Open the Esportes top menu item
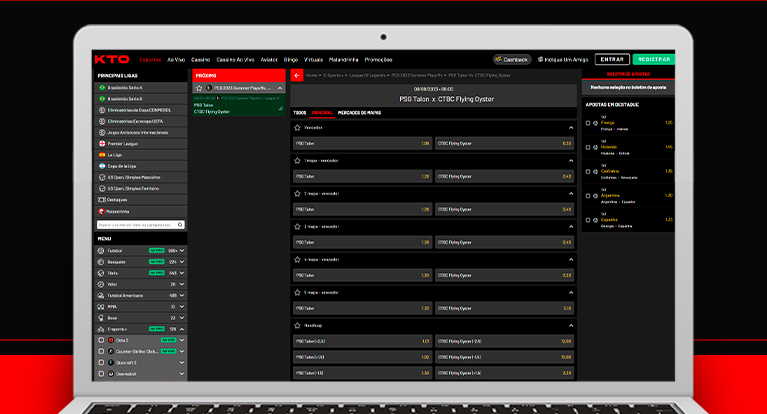The height and width of the screenshot is (414, 767). [150, 60]
